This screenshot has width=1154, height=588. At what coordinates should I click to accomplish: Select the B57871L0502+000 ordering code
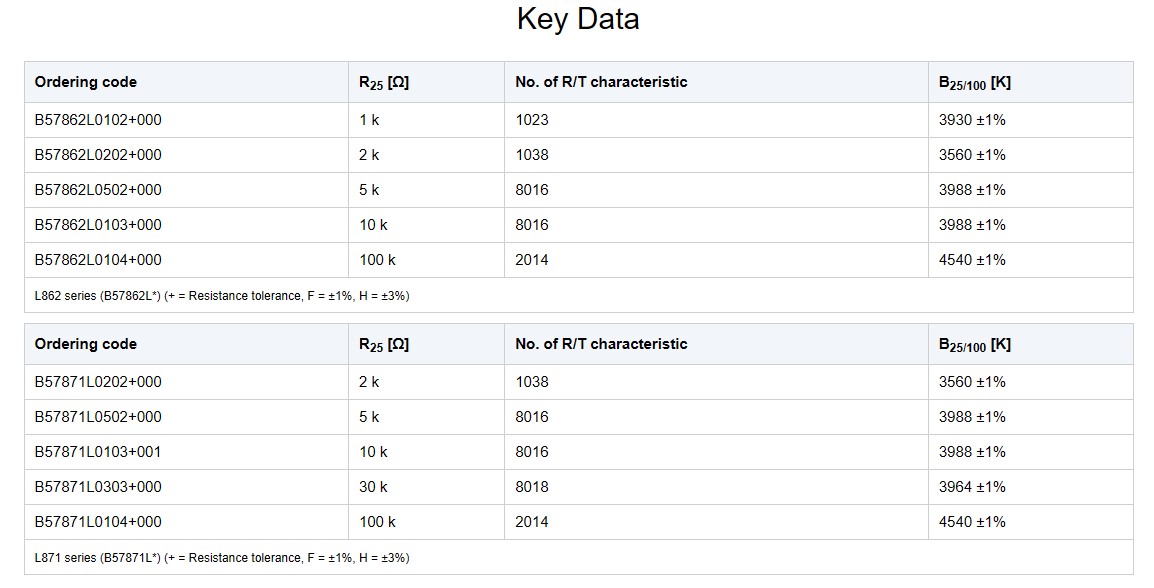coord(98,417)
